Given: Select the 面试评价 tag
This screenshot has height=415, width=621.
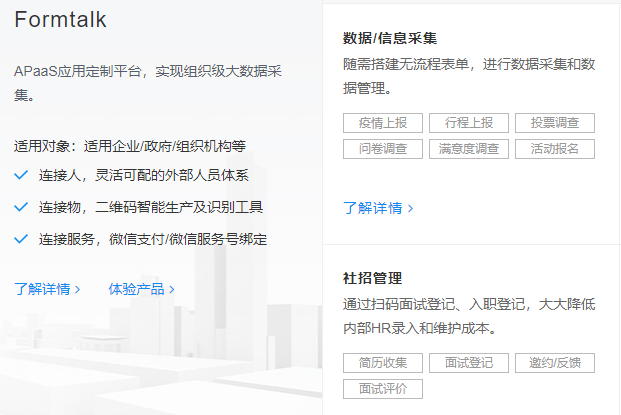Looking at the screenshot, I should point(382,389).
